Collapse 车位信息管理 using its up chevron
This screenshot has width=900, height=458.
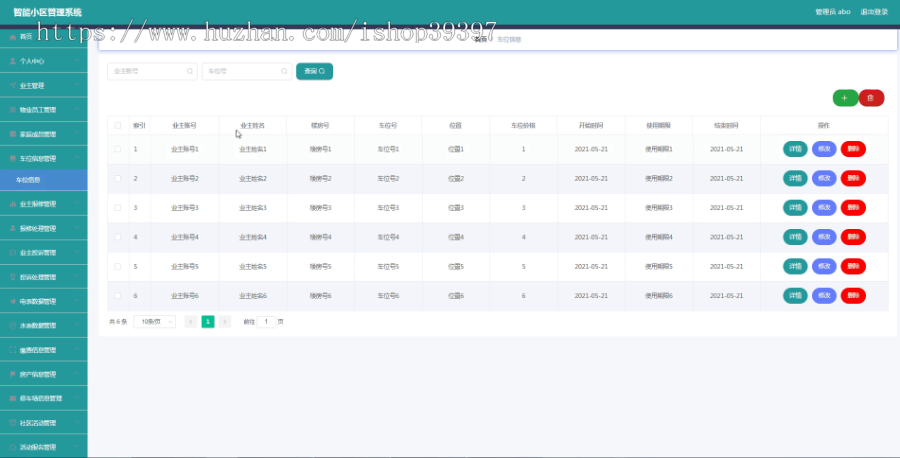(x=77, y=158)
